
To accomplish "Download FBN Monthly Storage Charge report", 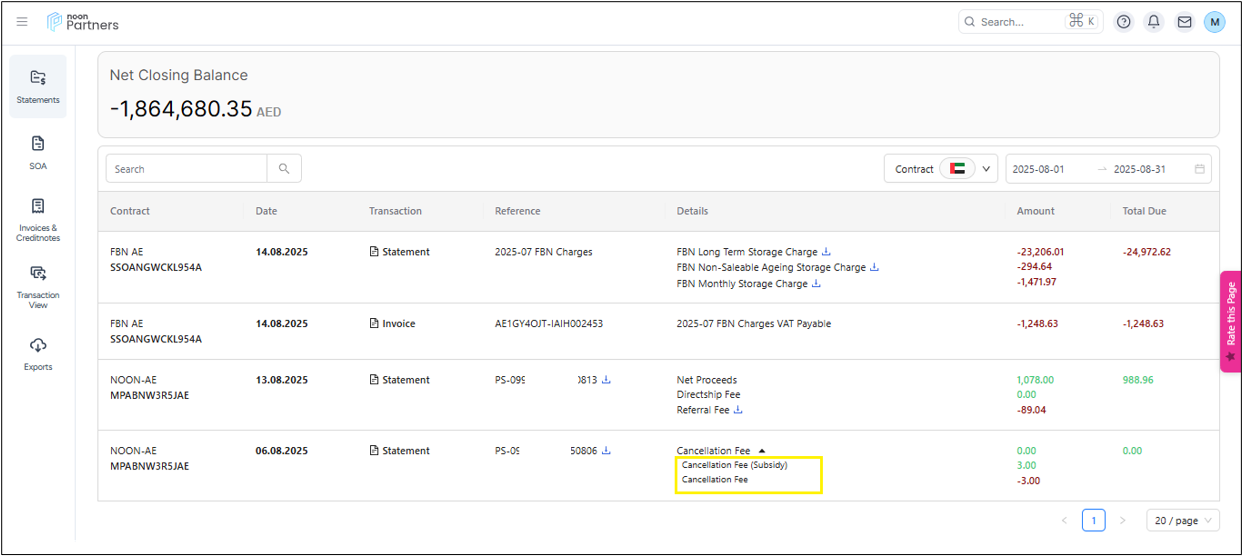I will coord(816,284).
